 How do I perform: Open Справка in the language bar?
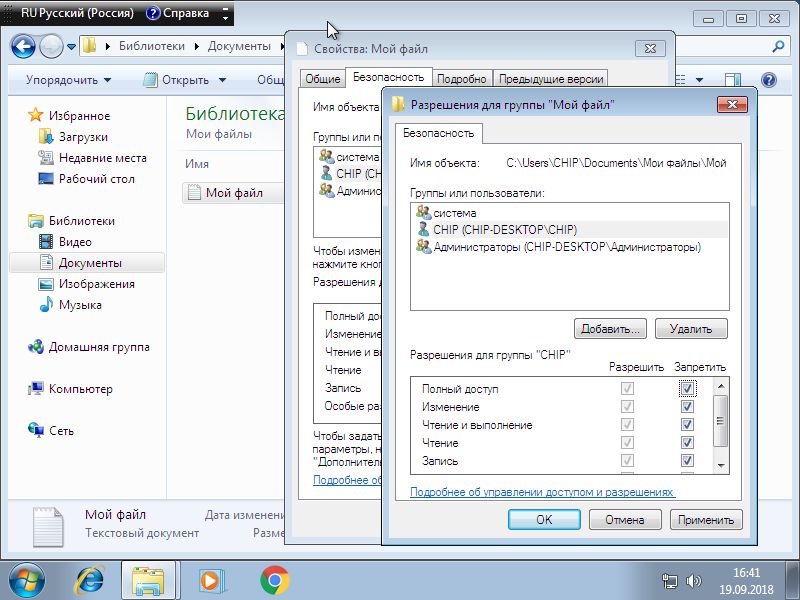[178, 13]
